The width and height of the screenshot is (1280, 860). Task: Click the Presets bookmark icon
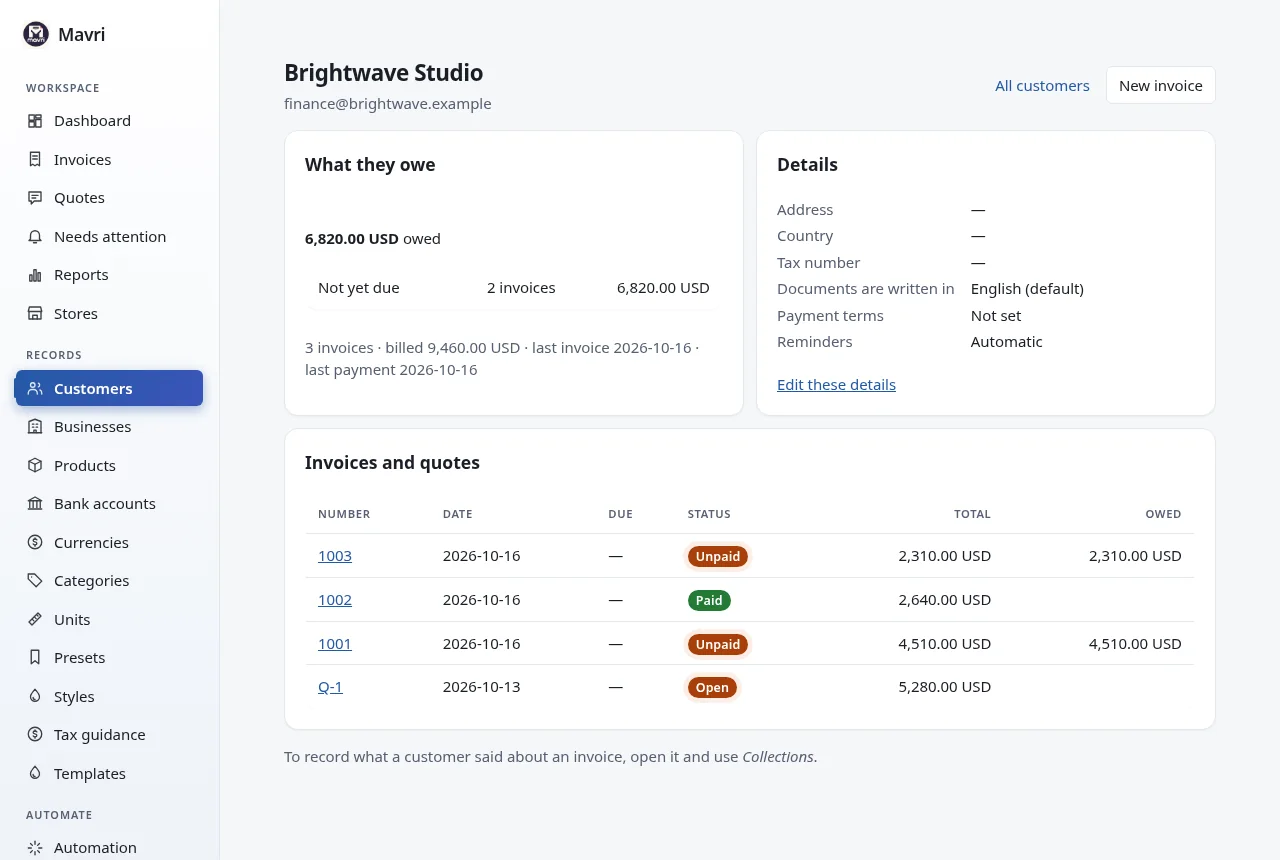pyautogui.click(x=35, y=658)
